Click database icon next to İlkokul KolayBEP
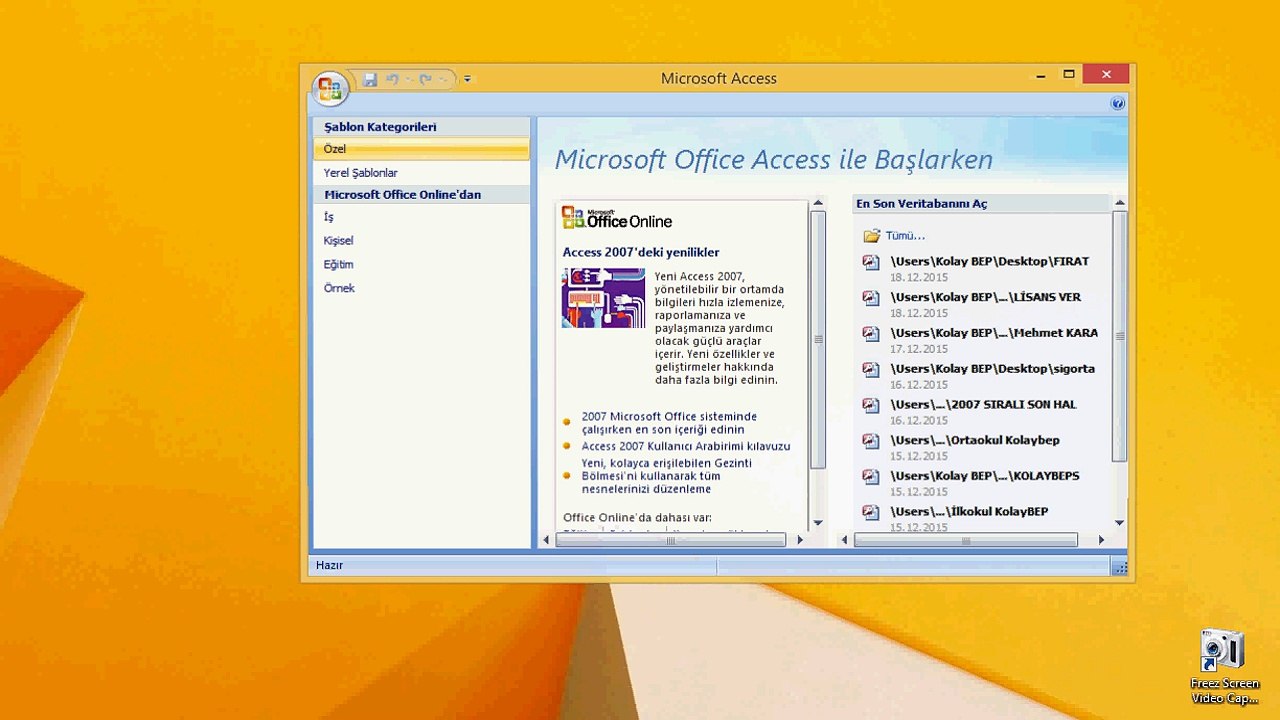The image size is (1280, 720). pyautogui.click(x=871, y=513)
